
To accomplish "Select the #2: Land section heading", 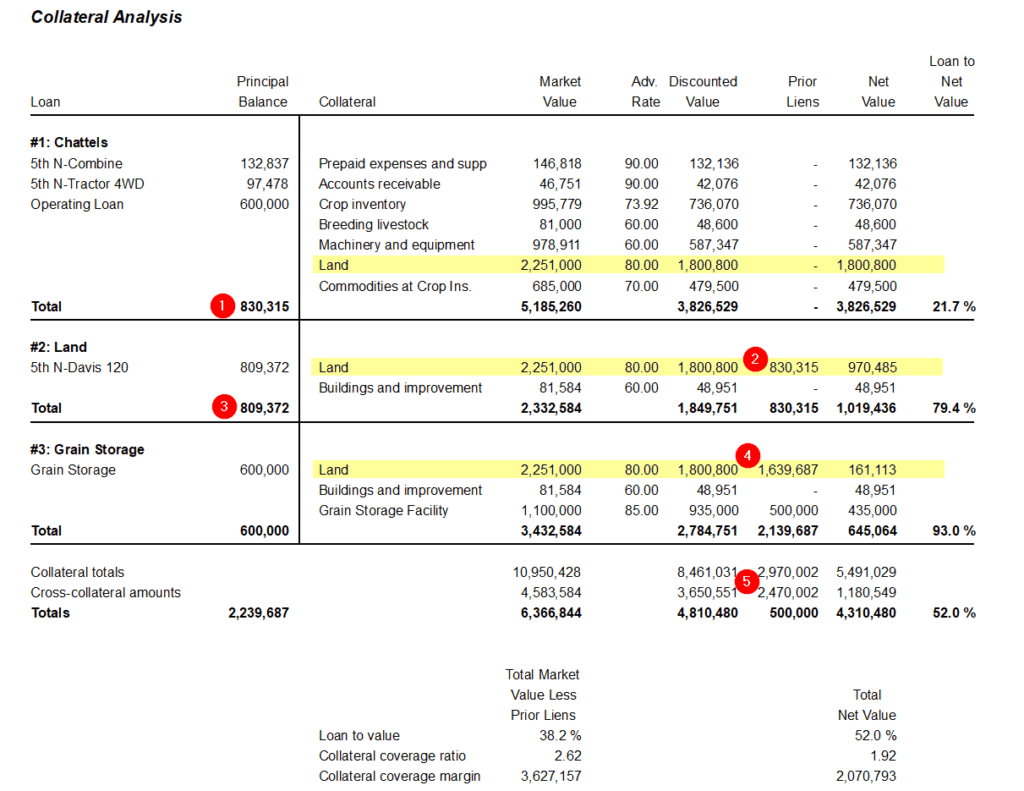I will 59,347.
